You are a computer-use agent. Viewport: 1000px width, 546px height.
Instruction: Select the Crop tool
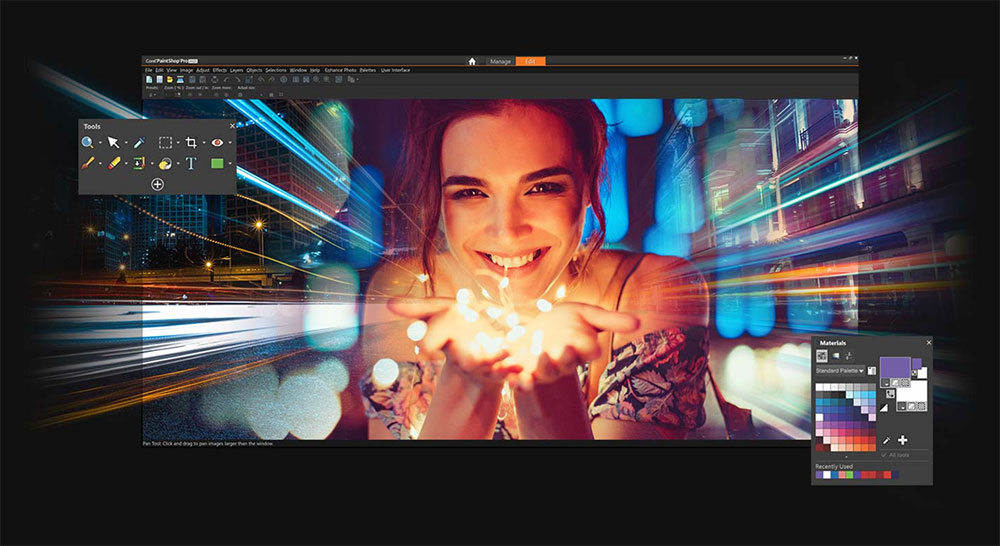191,142
